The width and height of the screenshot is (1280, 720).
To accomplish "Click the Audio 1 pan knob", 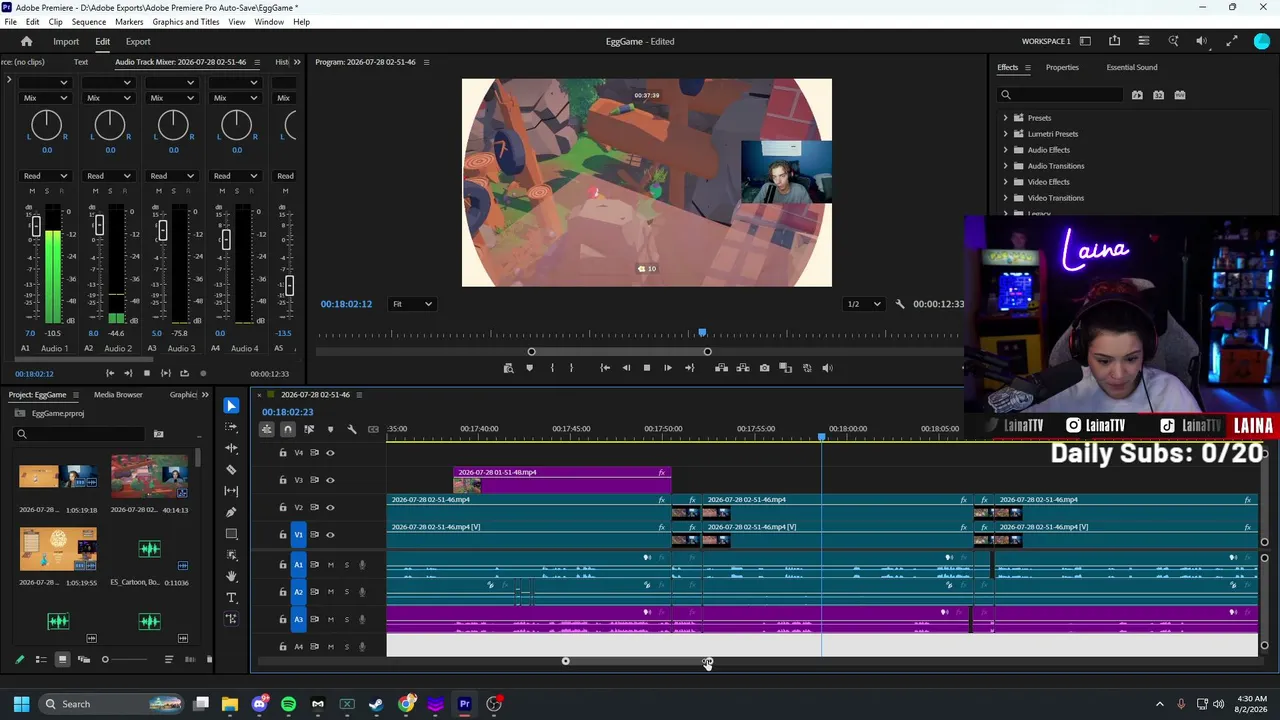I will 46,125.
